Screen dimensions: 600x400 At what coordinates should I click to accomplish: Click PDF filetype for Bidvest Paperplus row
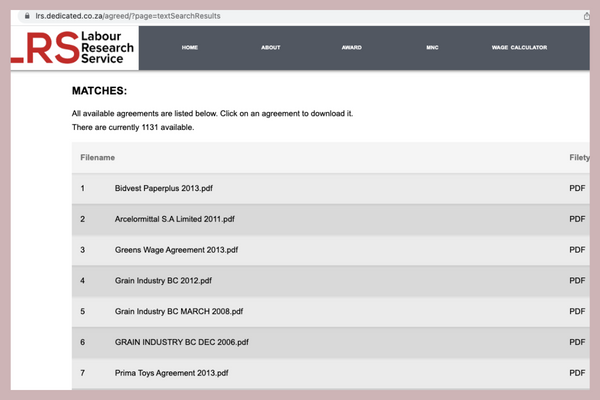pos(577,188)
